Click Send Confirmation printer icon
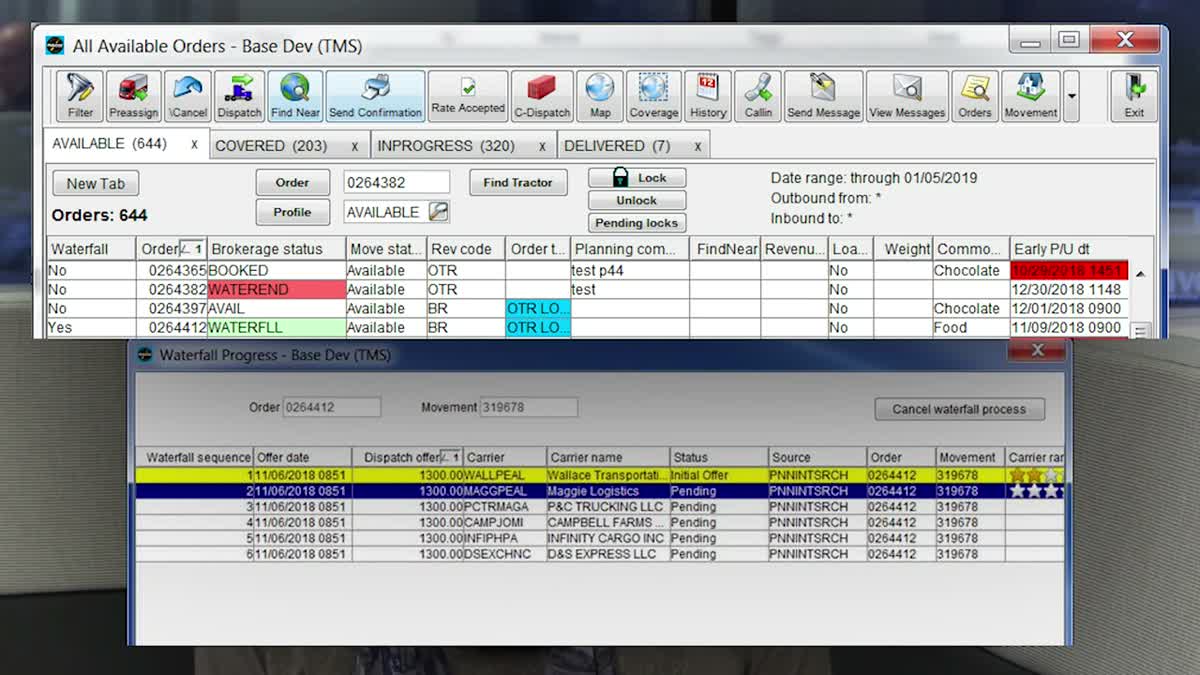 tap(375, 96)
